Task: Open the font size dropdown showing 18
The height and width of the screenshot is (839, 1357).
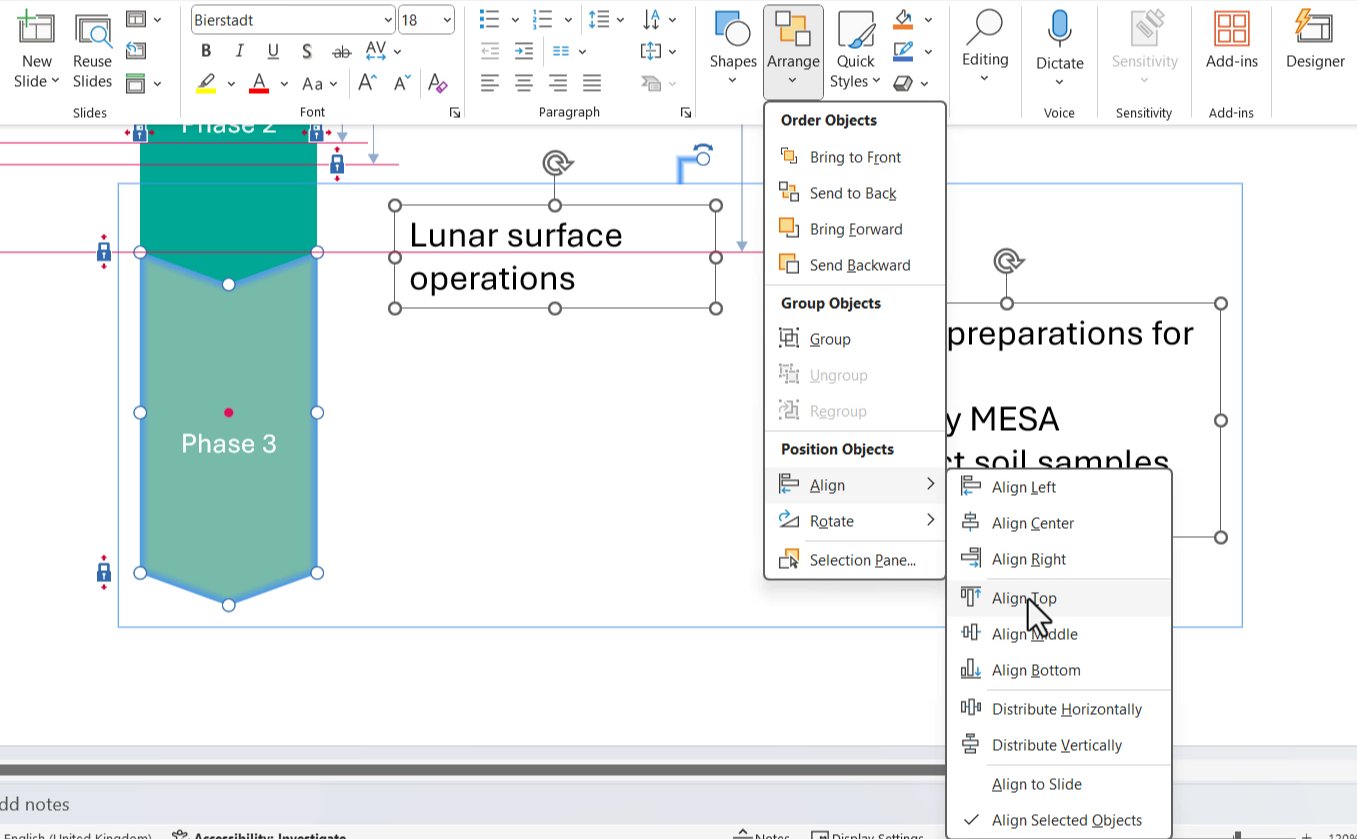Action: coord(446,20)
